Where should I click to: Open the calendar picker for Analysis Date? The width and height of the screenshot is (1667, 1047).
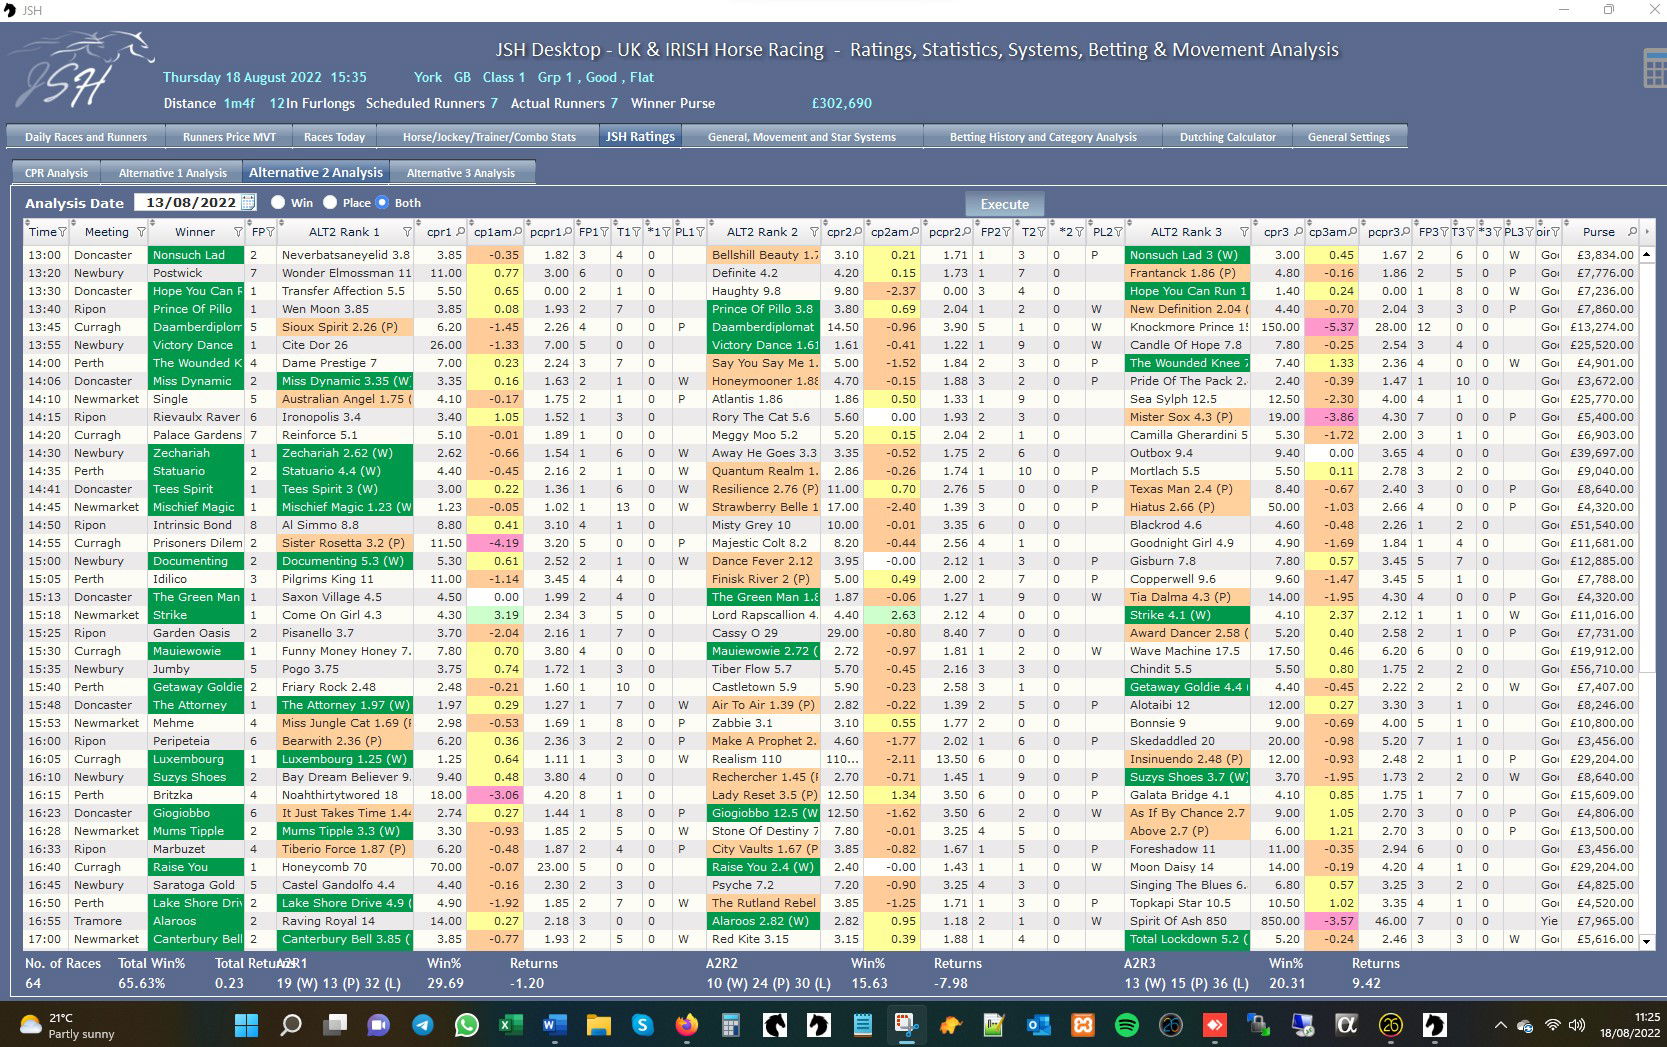click(248, 202)
